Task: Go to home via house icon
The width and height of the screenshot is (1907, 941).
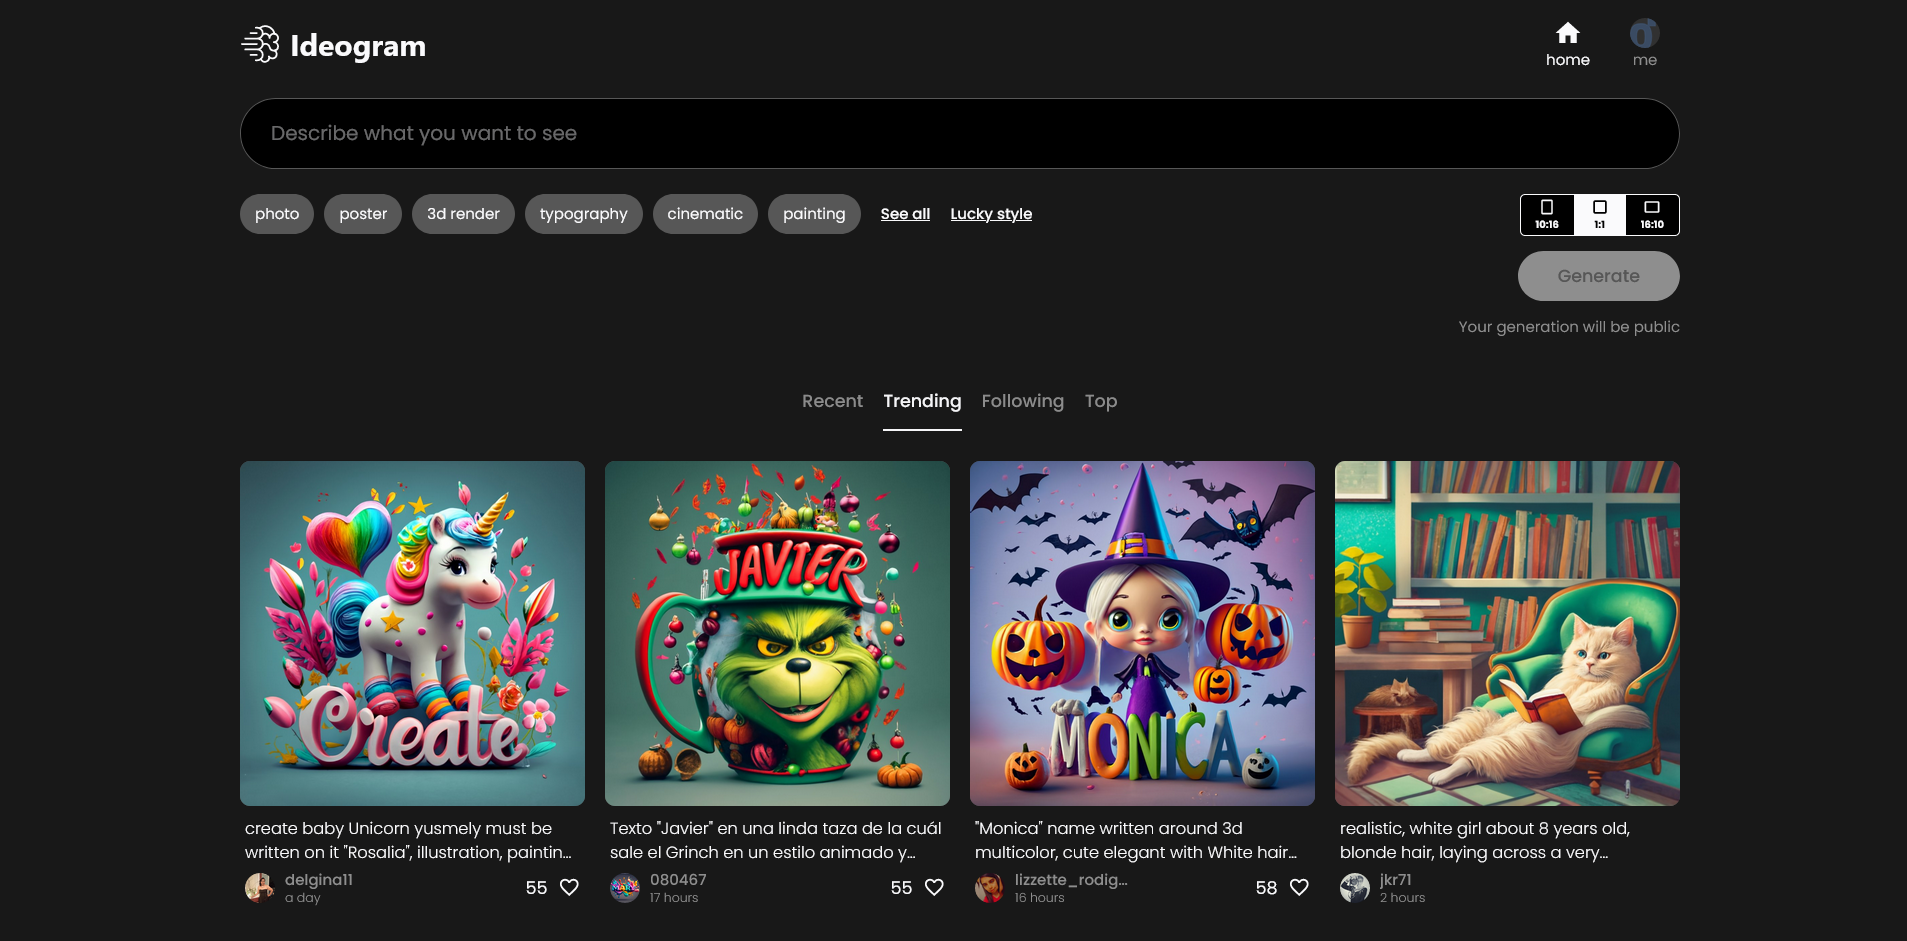Action: 1567,33
